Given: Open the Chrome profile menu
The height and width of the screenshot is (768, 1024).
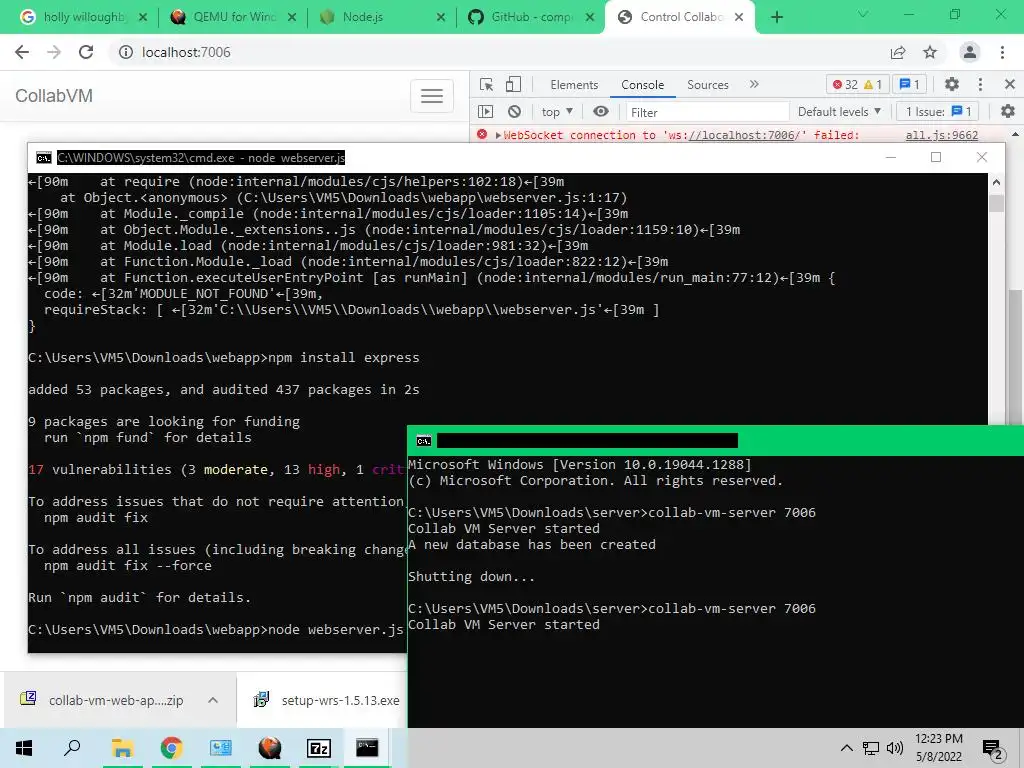Looking at the screenshot, I should (x=970, y=52).
